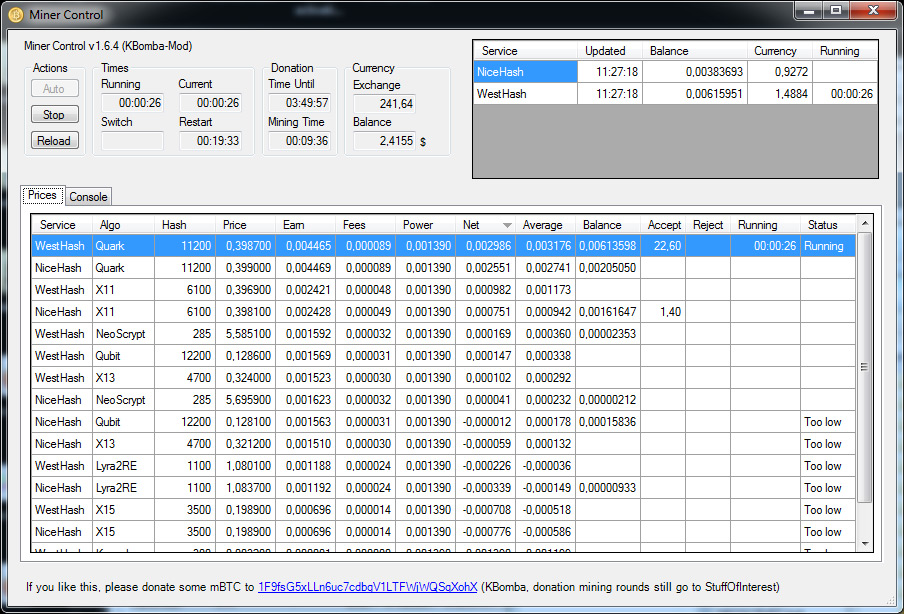The height and width of the screenshot is (614, 904).
Task: Click the donation Time Until field 03:49:57
Action: tap(300, 103)
